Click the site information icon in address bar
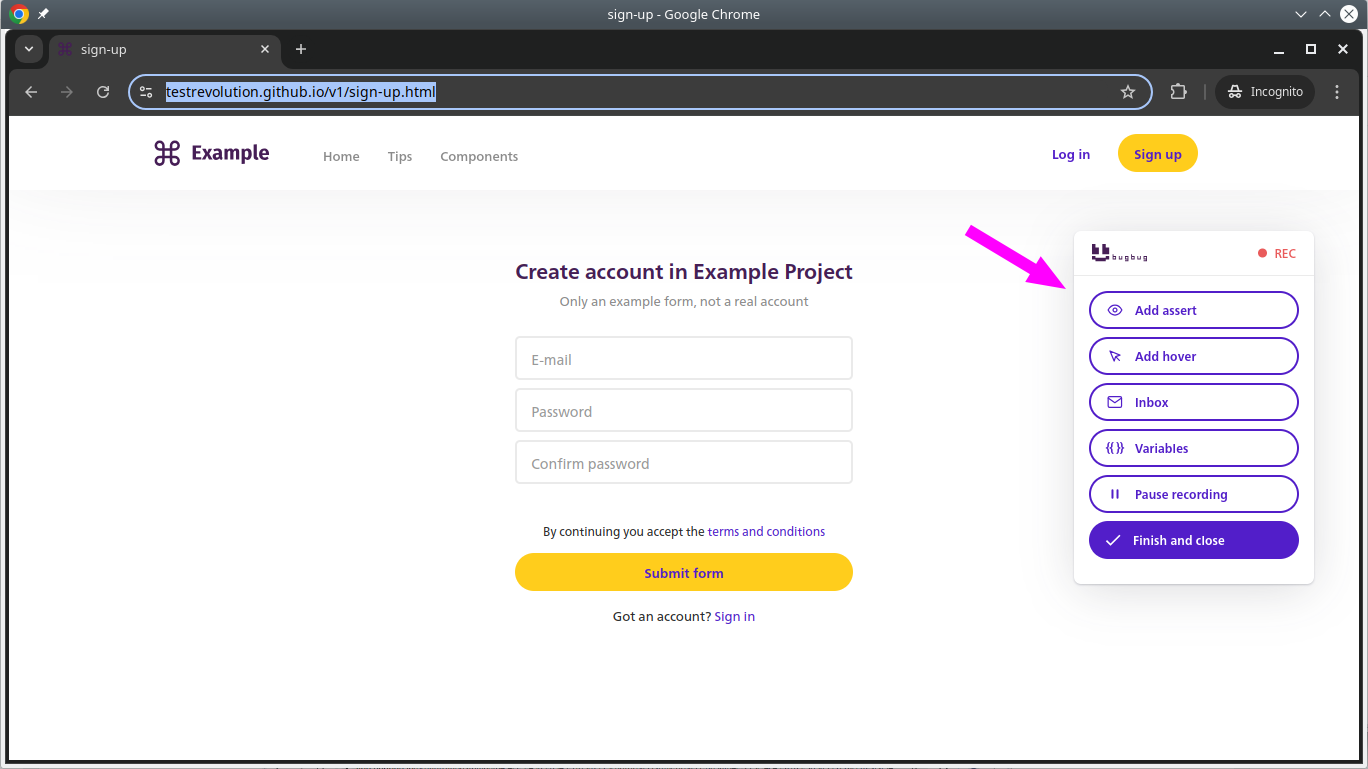The height and width of the screenshot is (769, 1368). tap(146, 92)
